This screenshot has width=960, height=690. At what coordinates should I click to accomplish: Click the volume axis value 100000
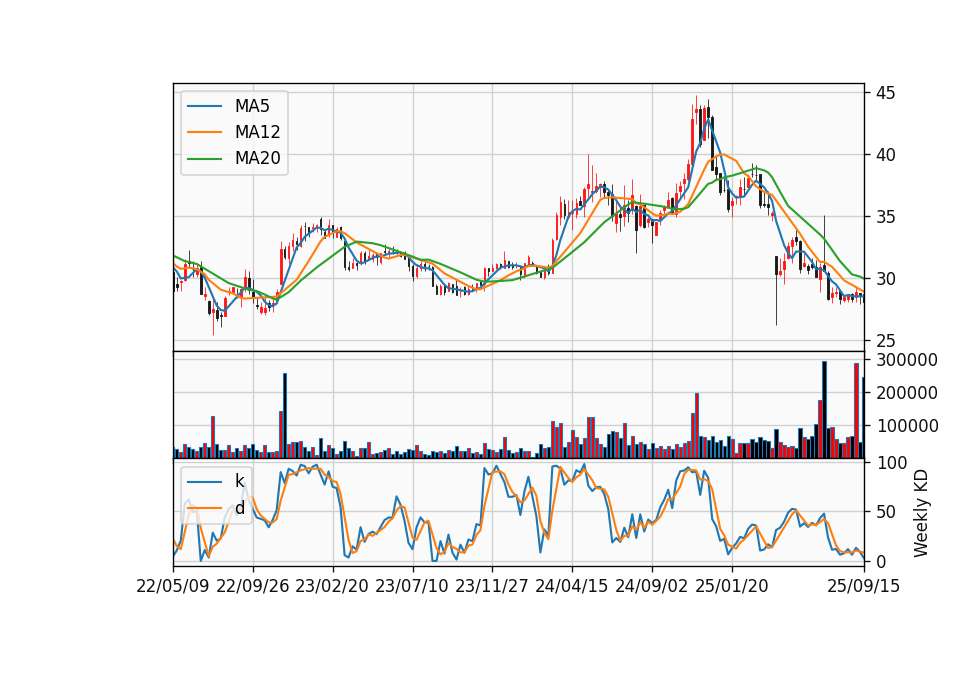pyautogui.click(x=907, y=426)
